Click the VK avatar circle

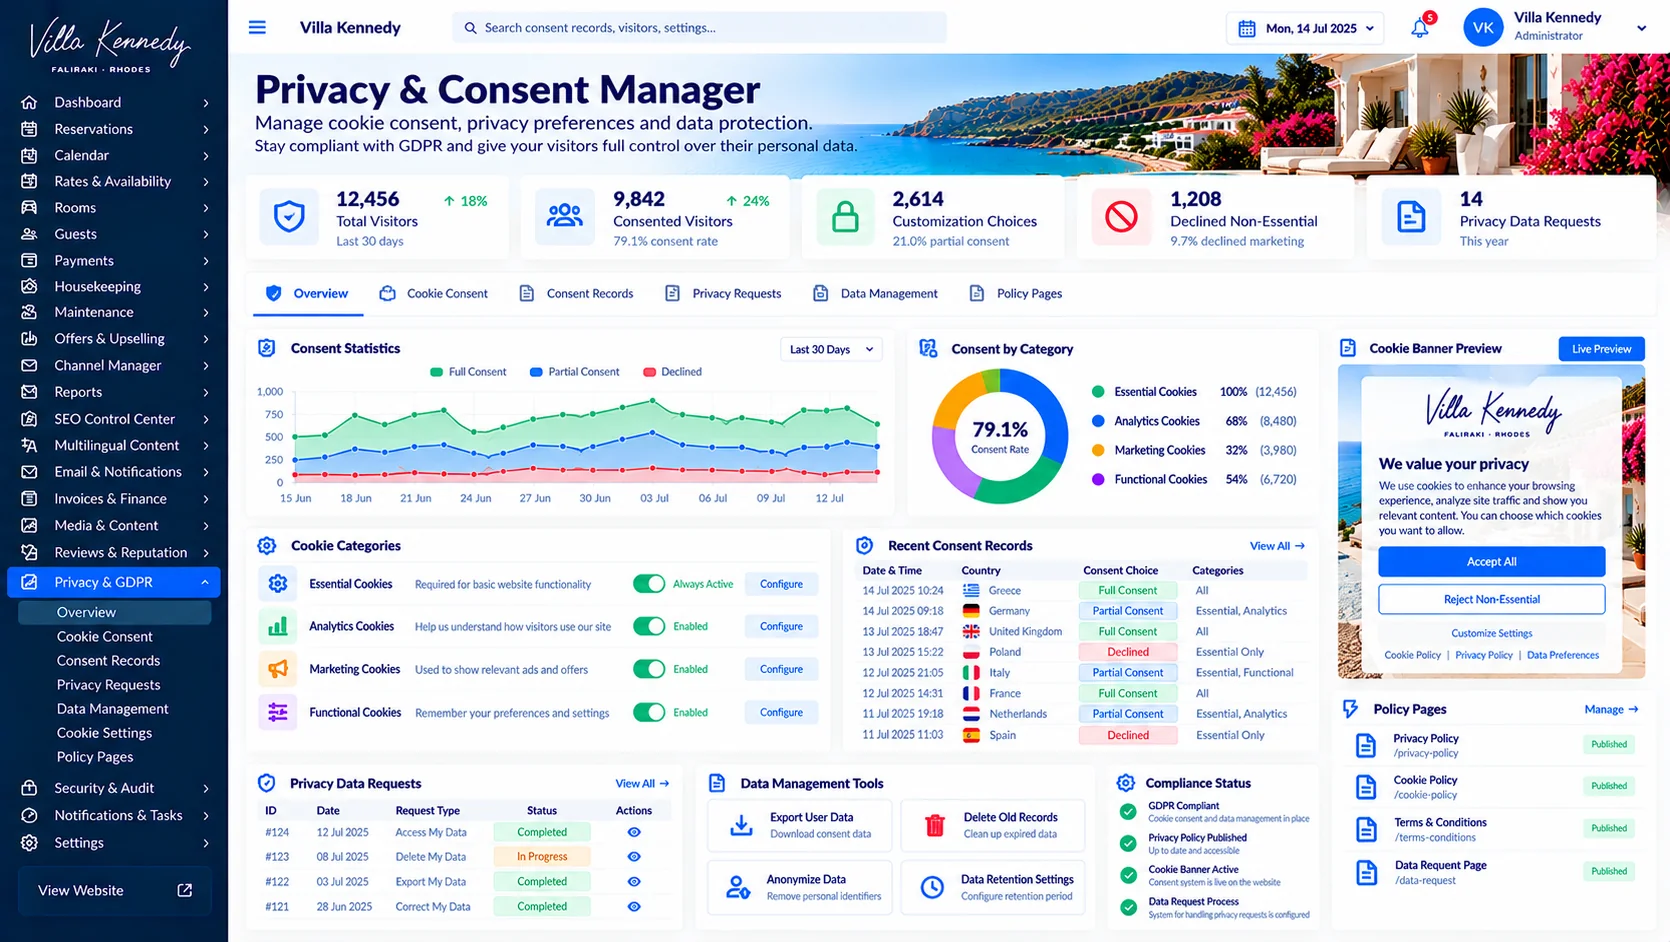(x=1483, y=28)
